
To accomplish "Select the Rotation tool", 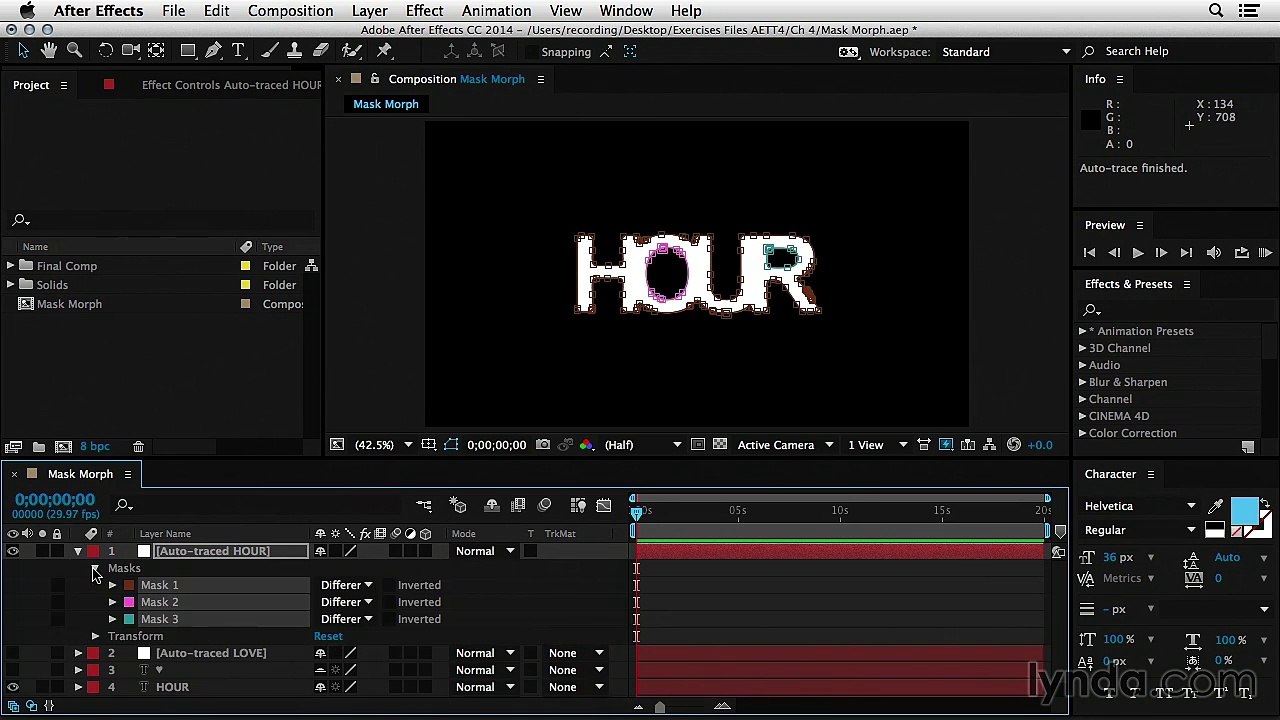I will click(105, 51).
